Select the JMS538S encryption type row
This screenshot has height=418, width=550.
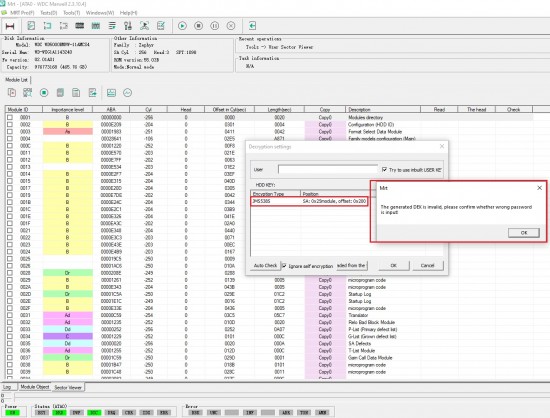point(309,201)
